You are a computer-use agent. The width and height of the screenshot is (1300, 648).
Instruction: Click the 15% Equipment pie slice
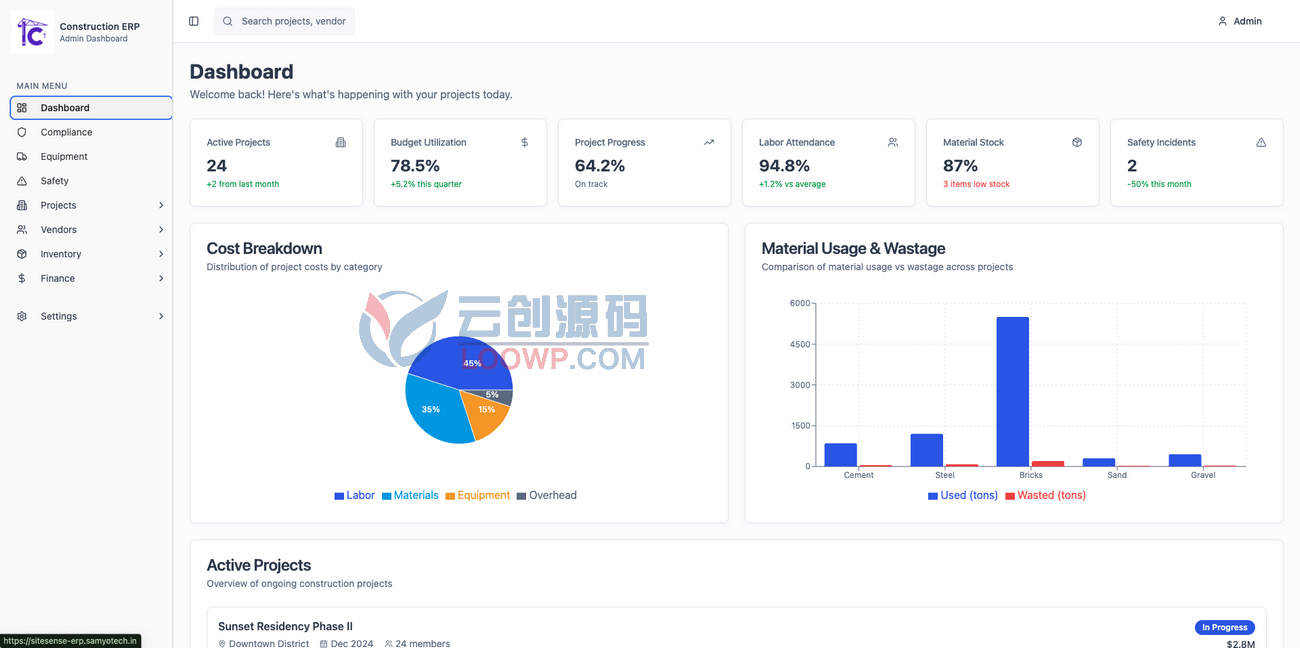pos(487,411)
